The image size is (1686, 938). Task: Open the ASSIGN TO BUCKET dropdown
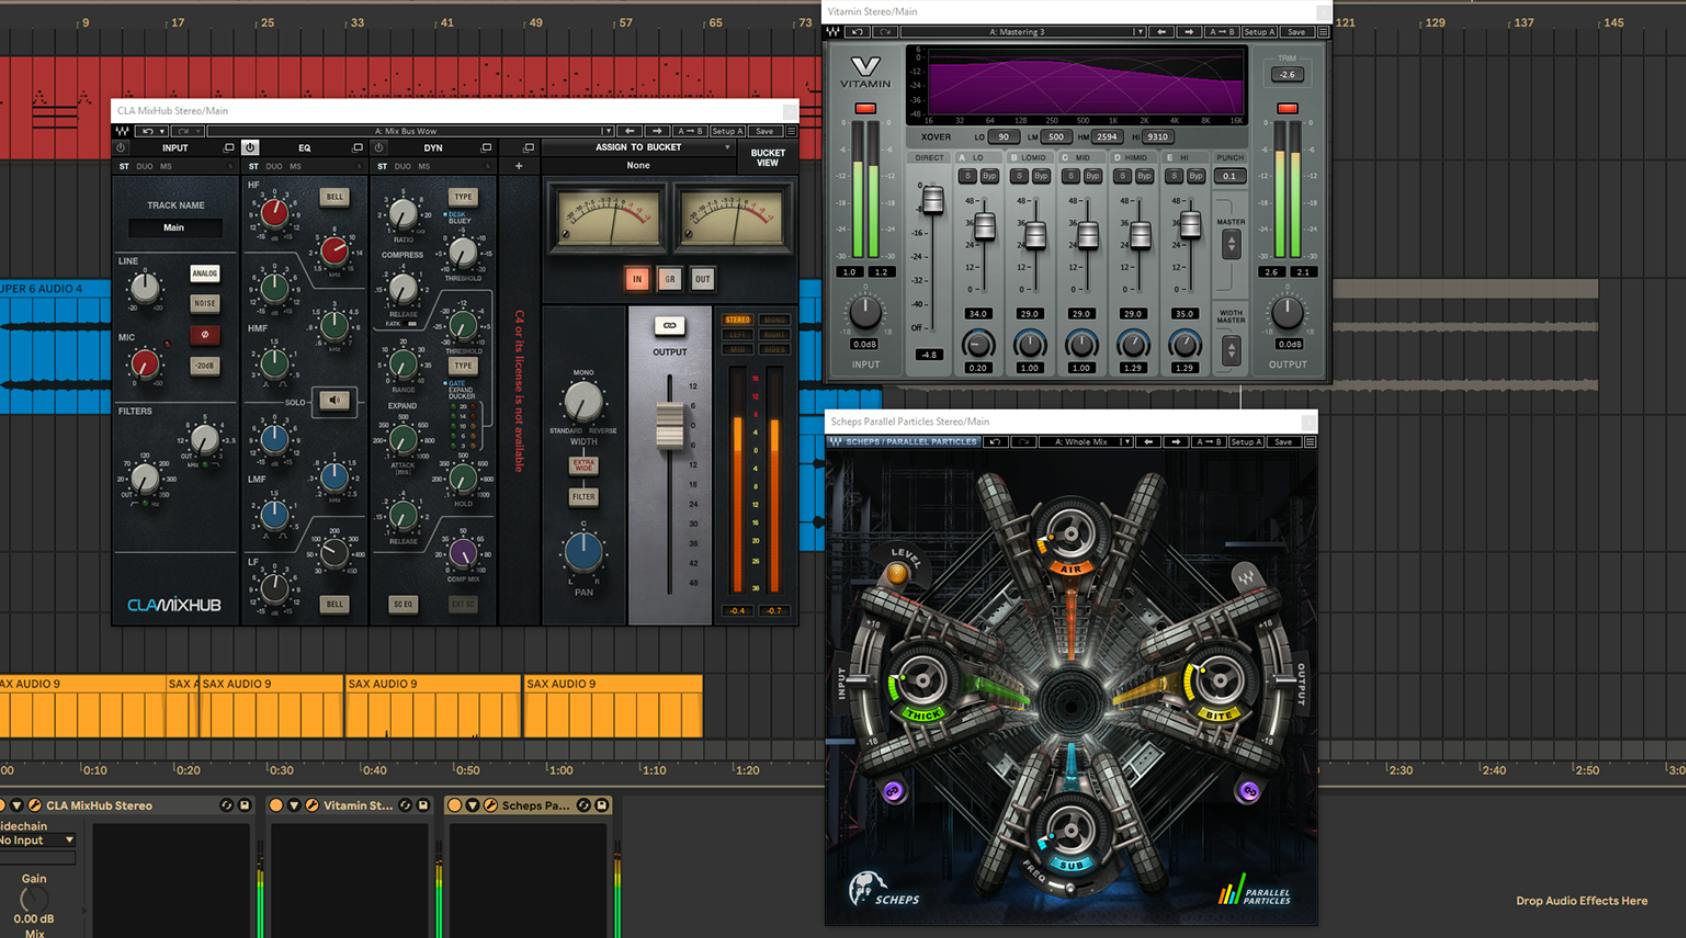coord(639,148)
